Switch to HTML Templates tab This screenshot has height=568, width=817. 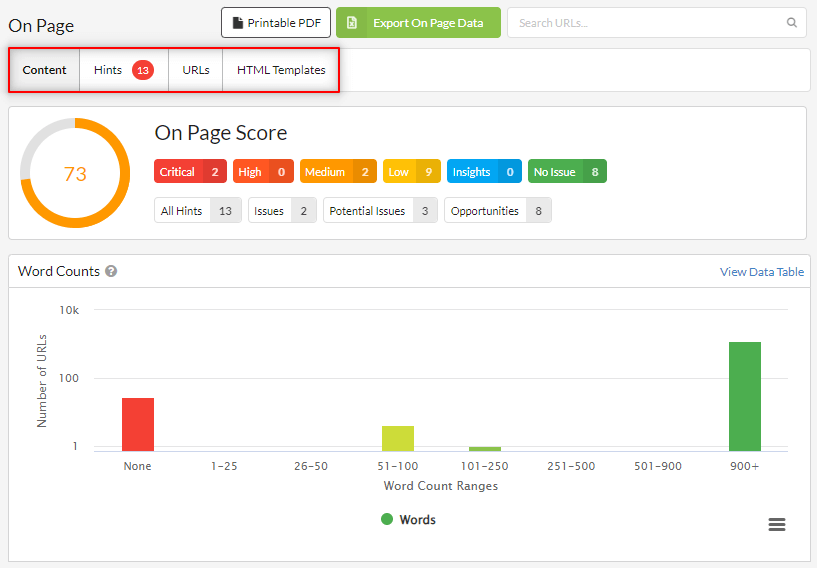coord(281,70)
